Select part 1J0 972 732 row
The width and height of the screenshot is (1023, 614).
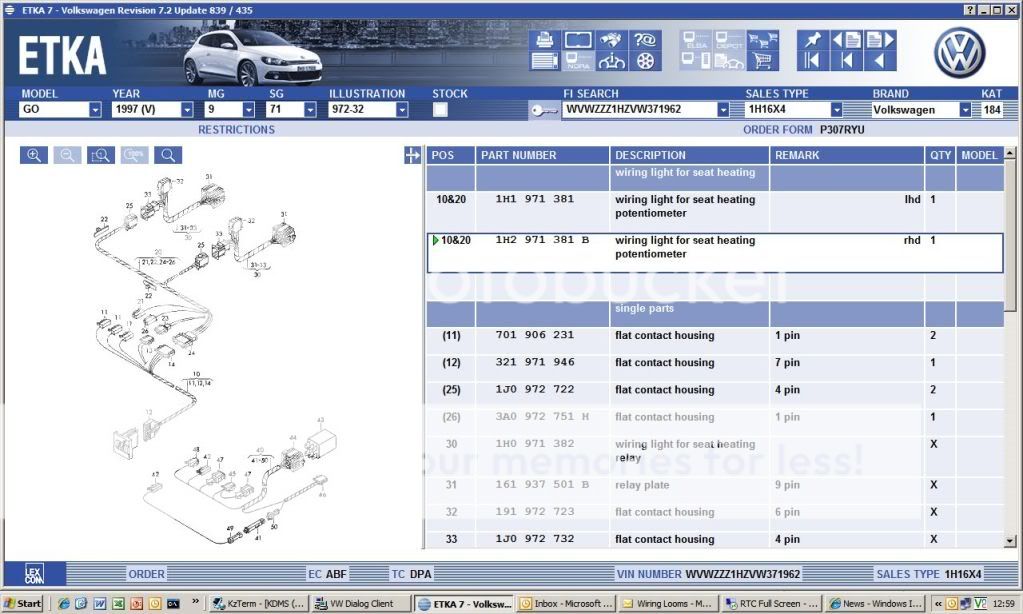pos(715,539)
